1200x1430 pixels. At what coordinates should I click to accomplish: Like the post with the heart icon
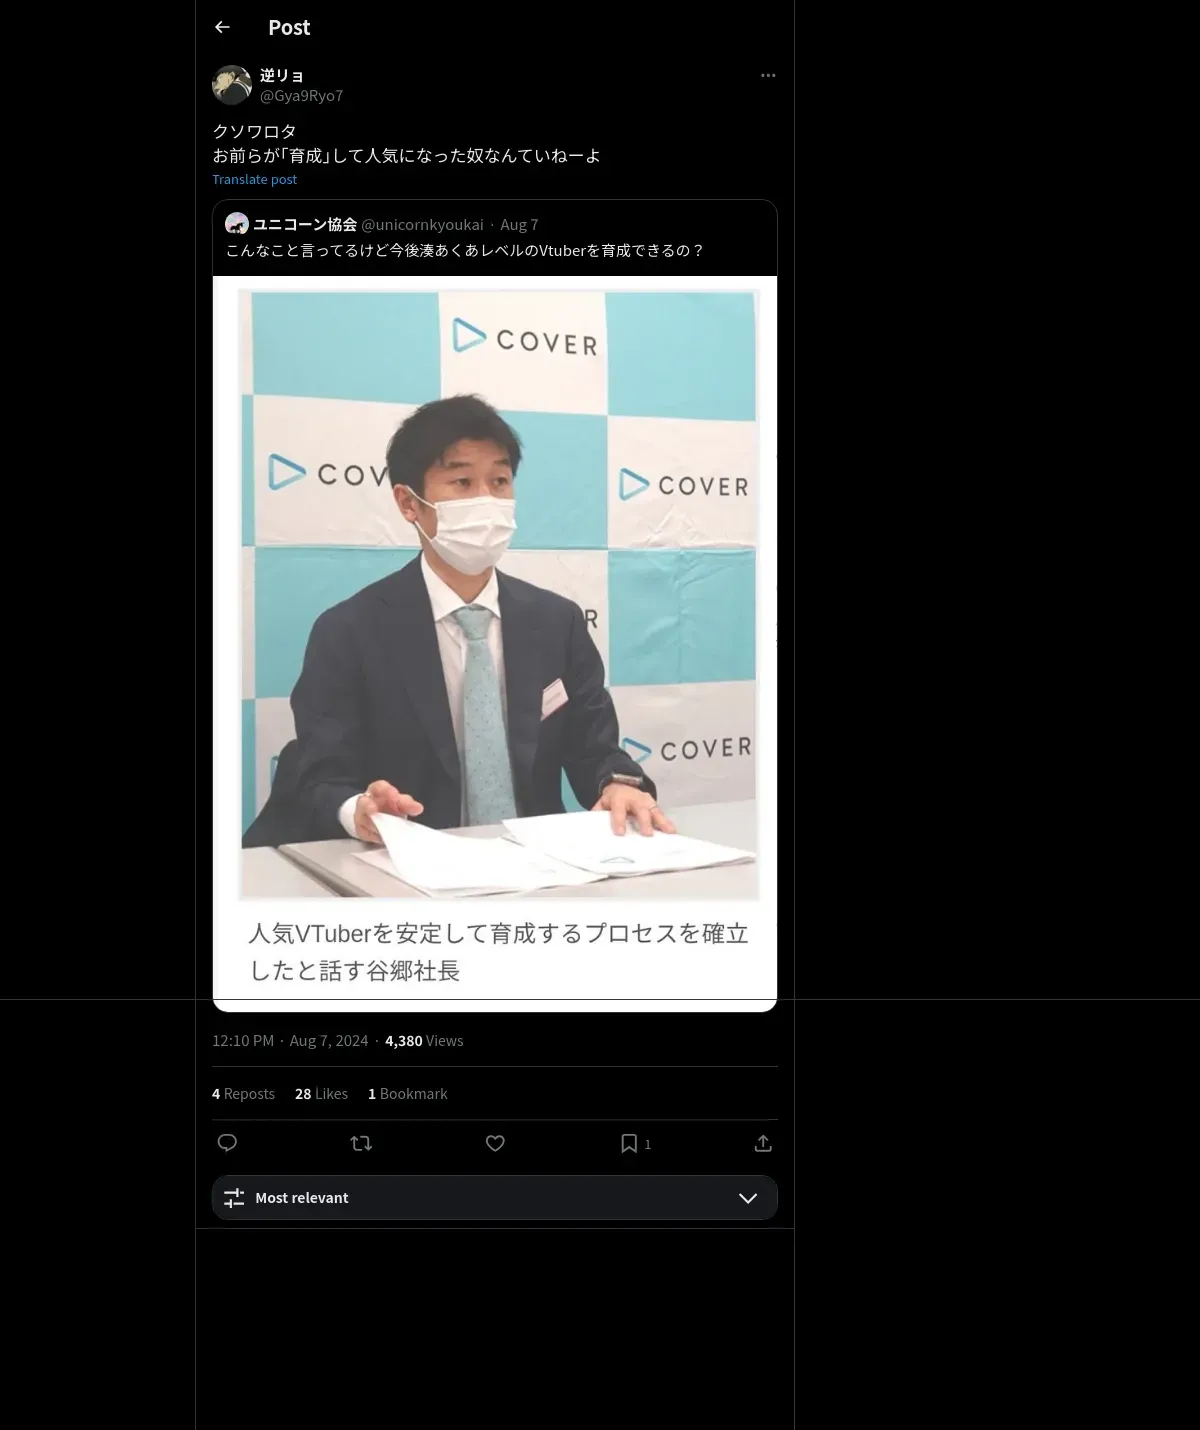click(495, 1143)
